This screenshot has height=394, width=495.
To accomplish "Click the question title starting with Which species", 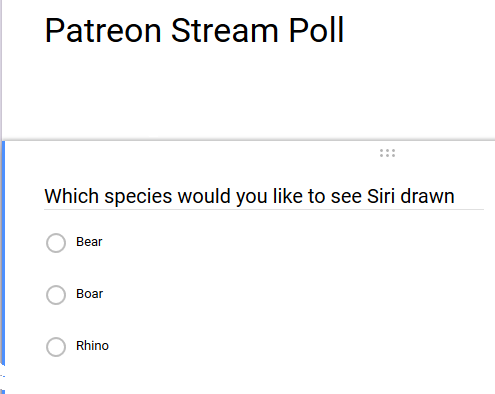I will coord(249,196).
